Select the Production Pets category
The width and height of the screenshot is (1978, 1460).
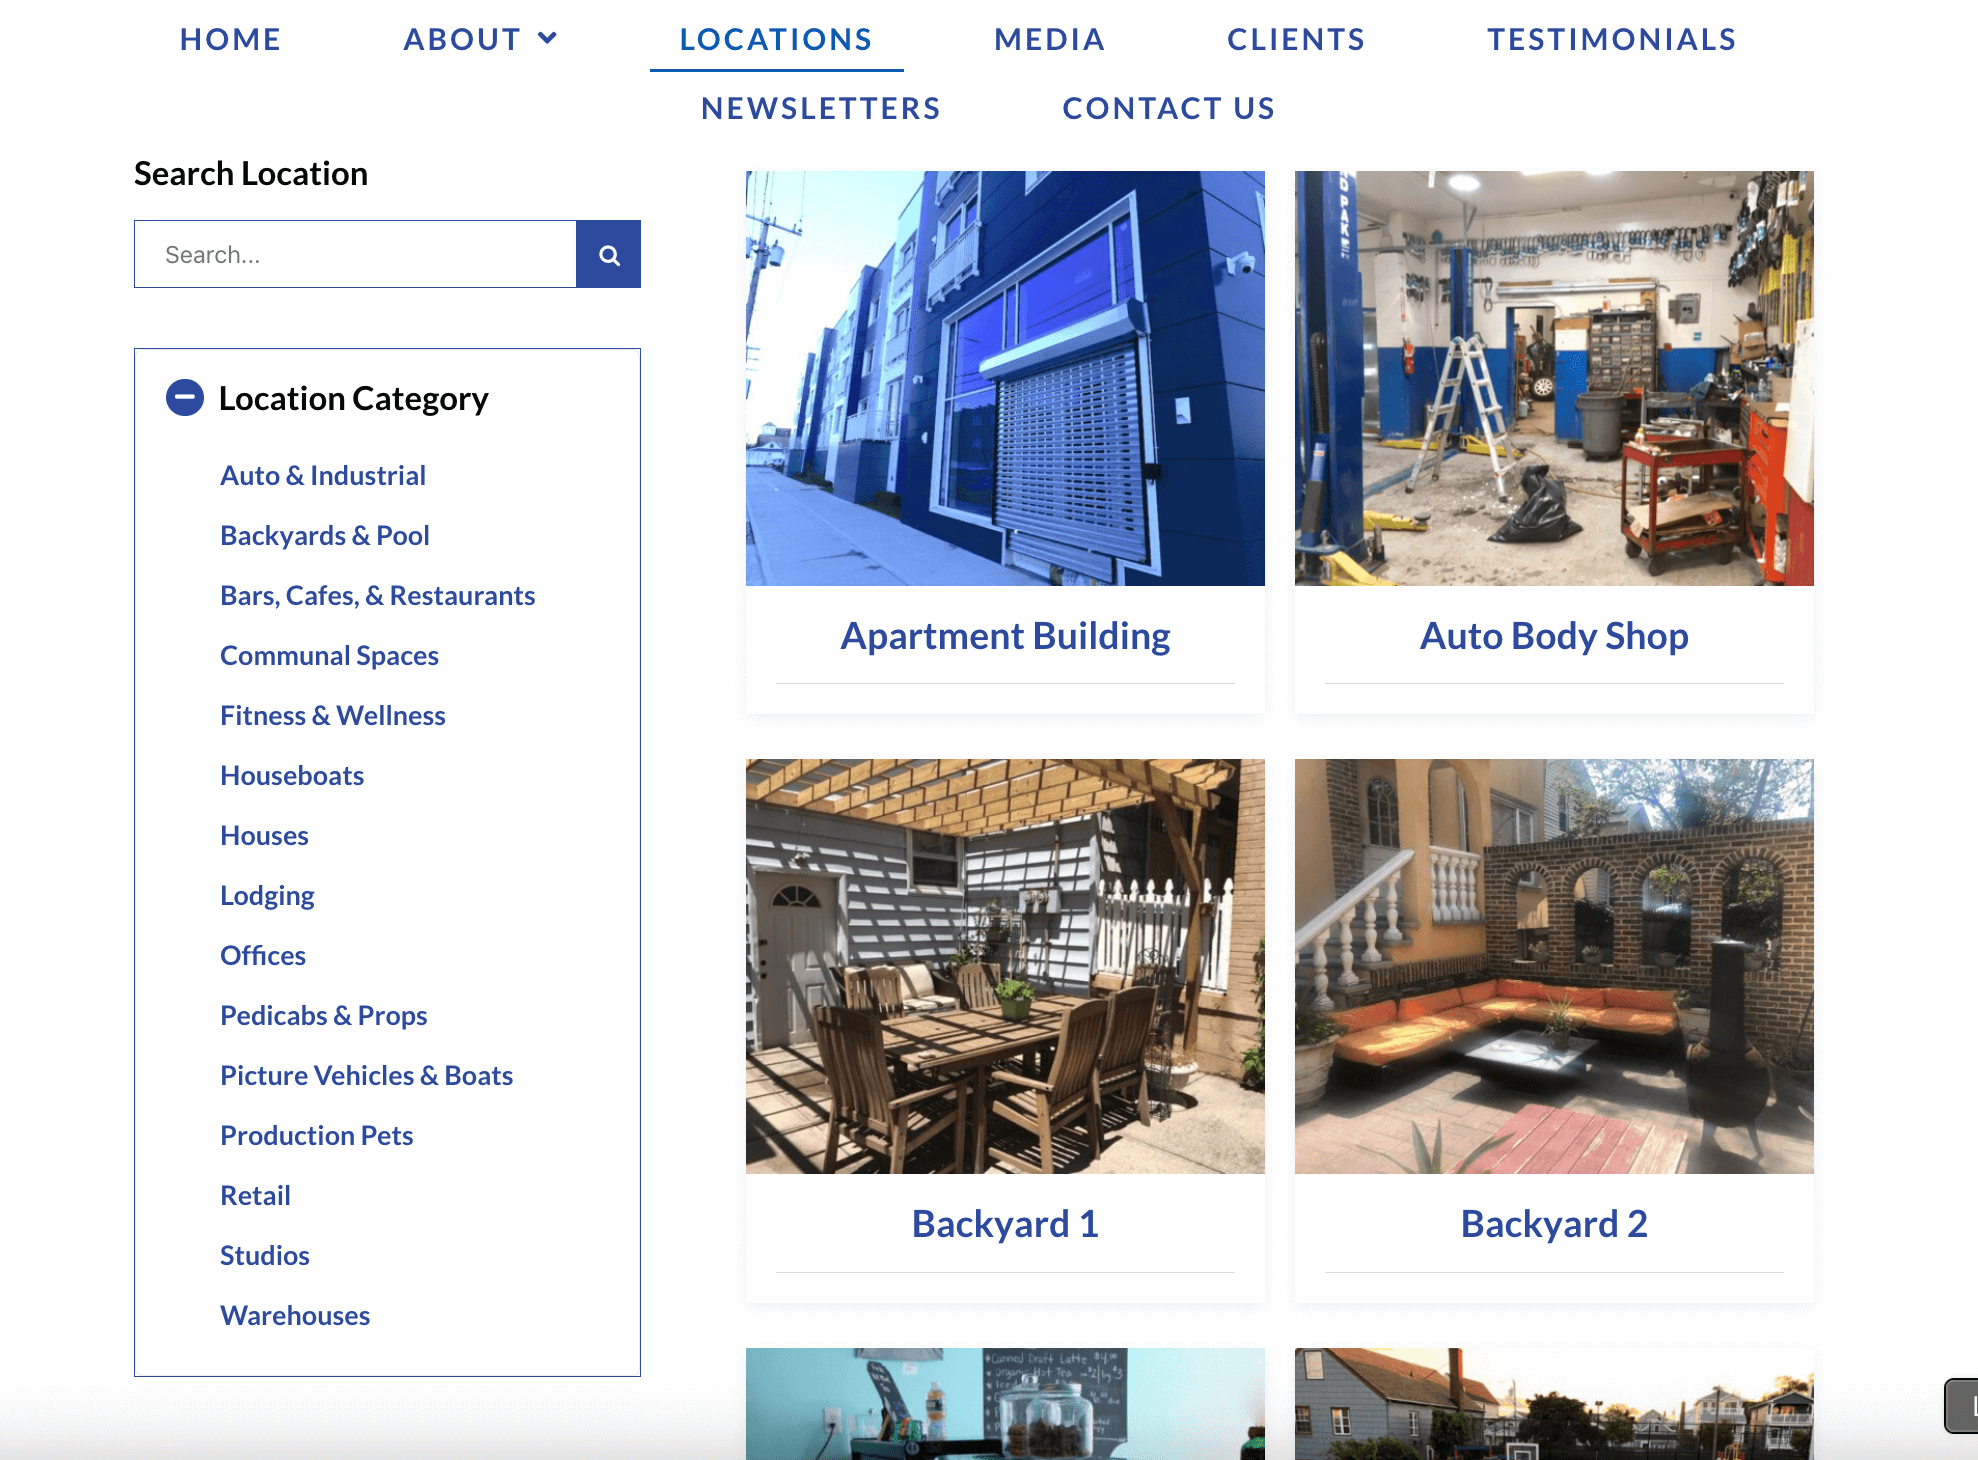316,1136
